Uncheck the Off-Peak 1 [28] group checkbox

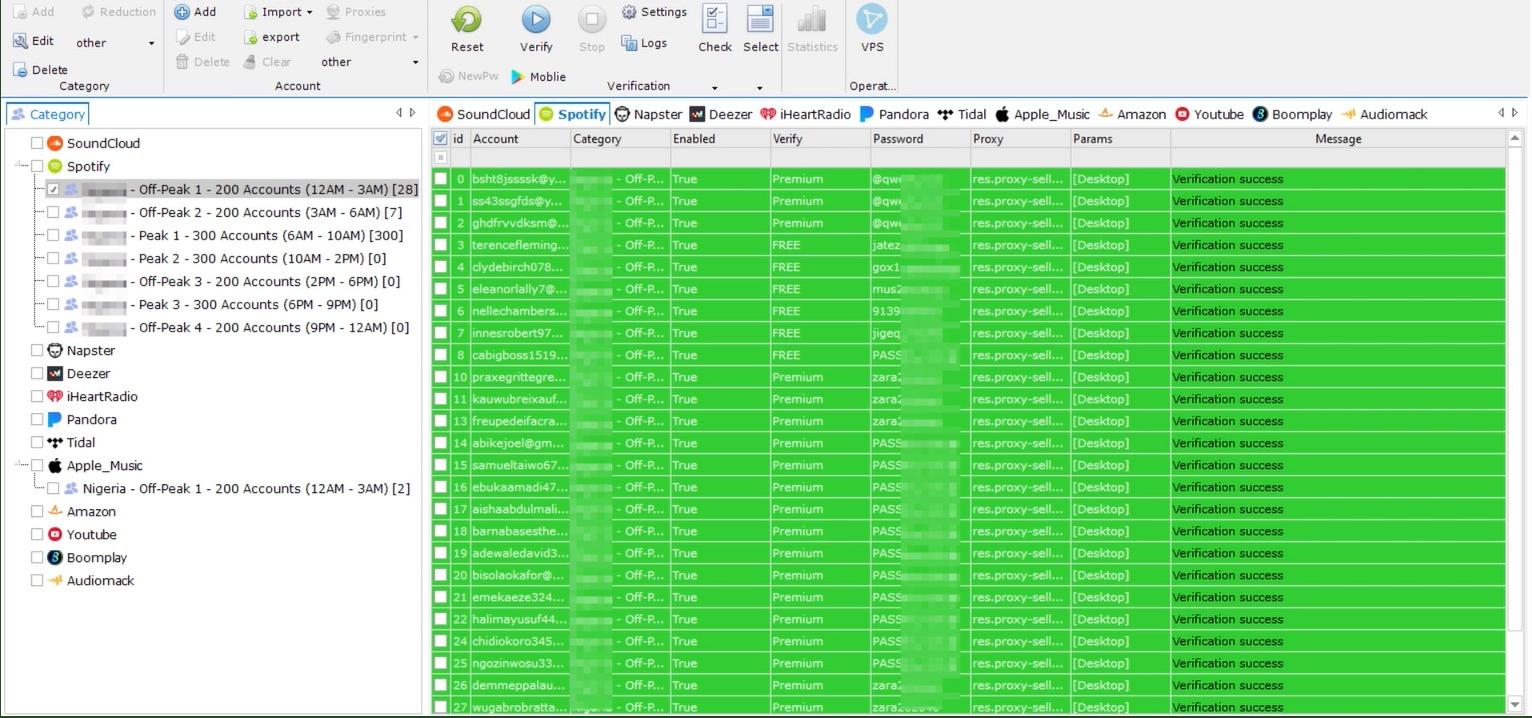coord(53,190)
